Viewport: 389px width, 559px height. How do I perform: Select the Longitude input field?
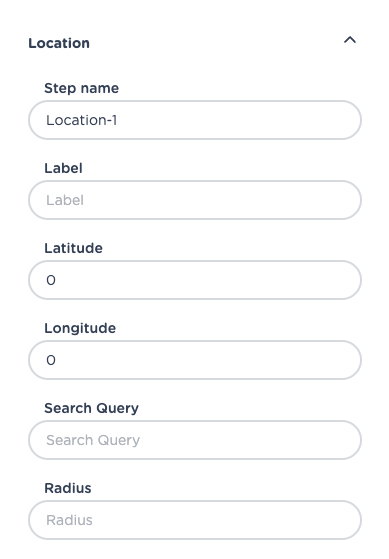(x=195, y=360)
